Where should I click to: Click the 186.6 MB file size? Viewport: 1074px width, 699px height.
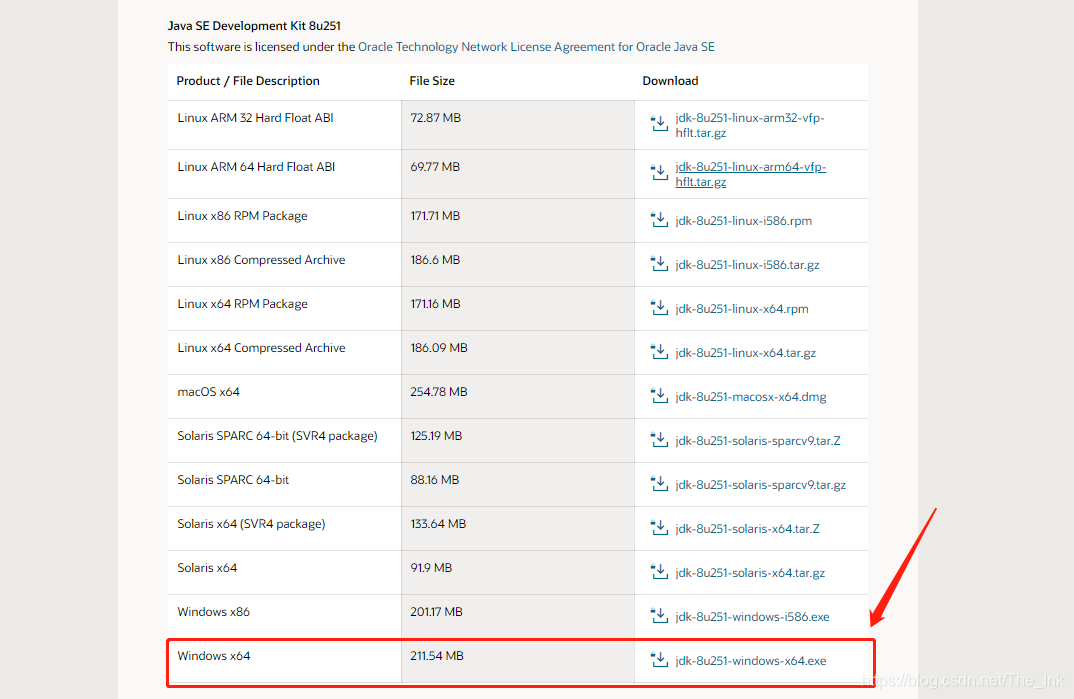tap(436, 259)
